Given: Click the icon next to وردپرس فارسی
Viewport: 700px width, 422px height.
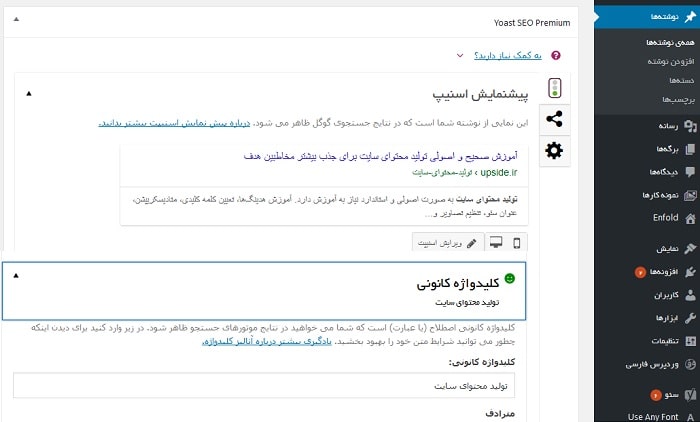Looking at the screenshot, I should (690, 364).
